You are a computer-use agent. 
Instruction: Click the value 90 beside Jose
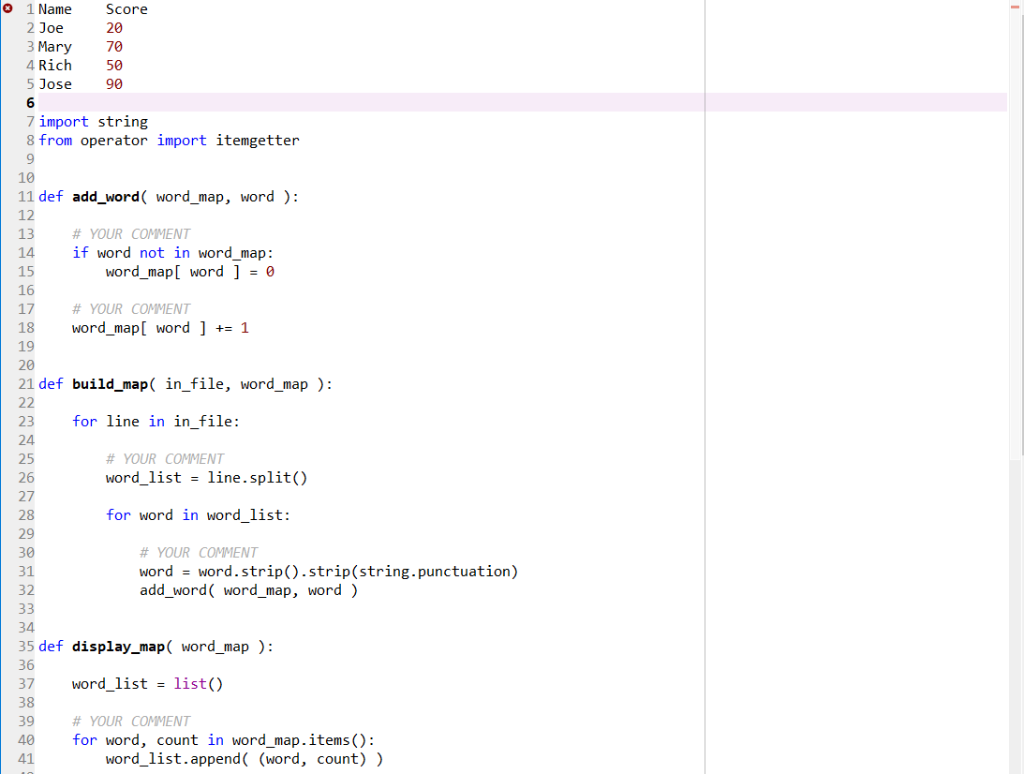(x=113, y=84)
